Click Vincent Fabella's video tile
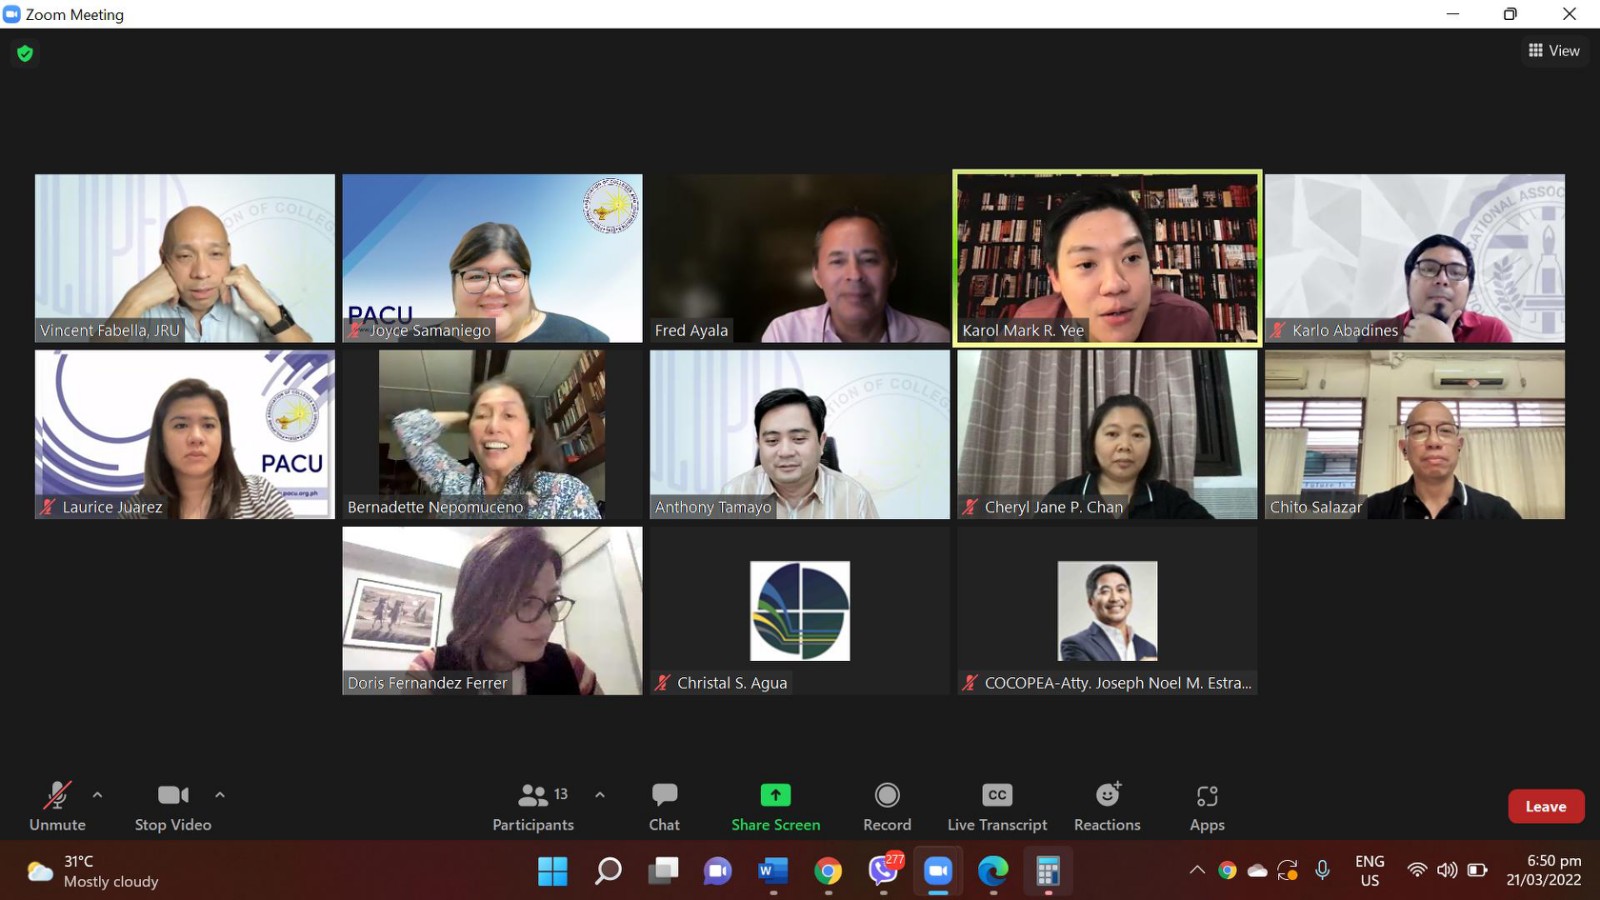 tap(185, 258)
